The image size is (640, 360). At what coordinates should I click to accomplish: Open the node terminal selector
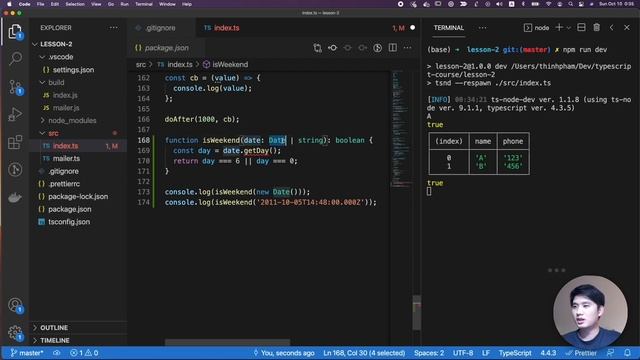pos(536,28)
